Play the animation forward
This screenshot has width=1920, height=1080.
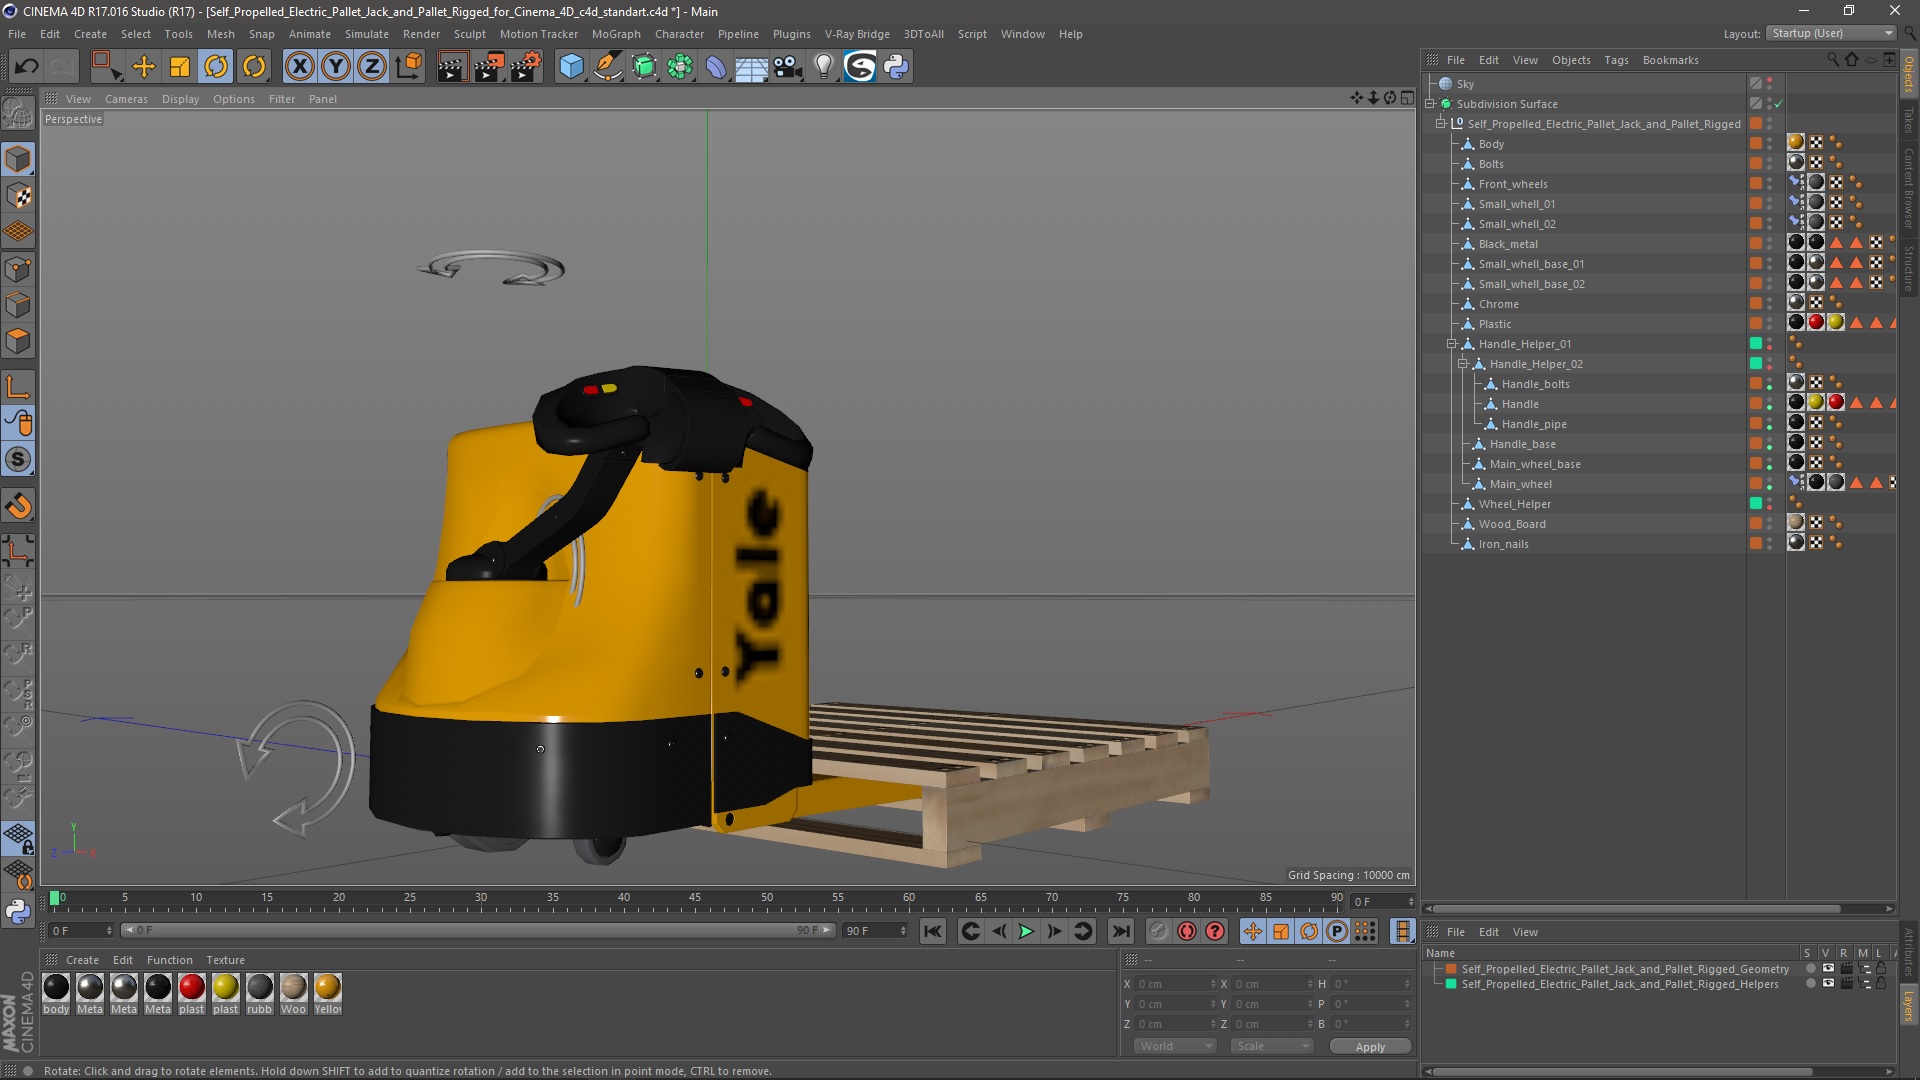(x=1026, y=931)
